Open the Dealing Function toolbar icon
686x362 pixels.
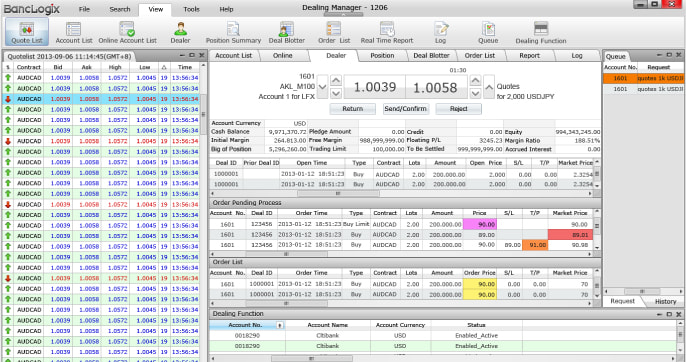(541, 32)
